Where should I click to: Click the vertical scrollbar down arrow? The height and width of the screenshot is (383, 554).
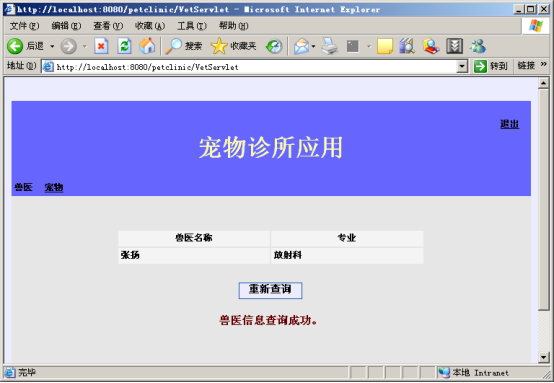[543, 357]
